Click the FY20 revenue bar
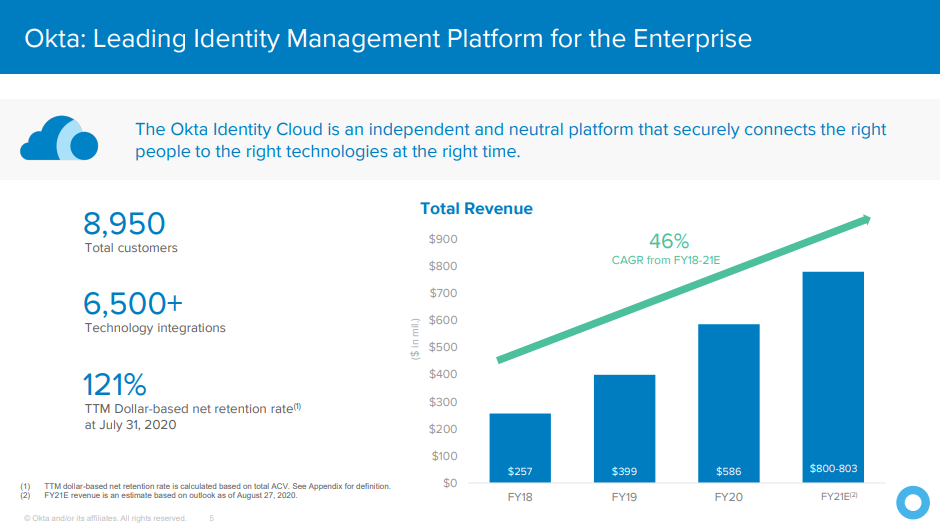 click(x=728, y=403)
